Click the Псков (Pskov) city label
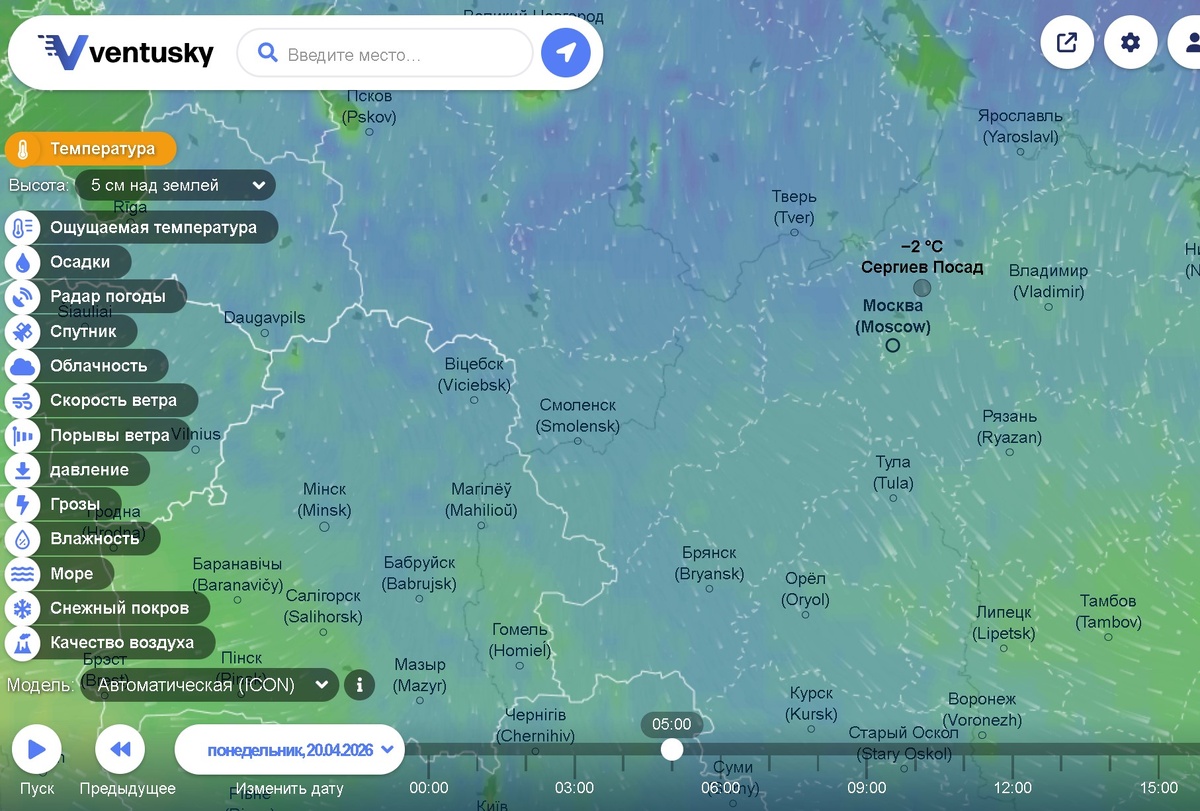Viewport: 1200px width, 811px height. pyautogui.click(x=369, y=107)
